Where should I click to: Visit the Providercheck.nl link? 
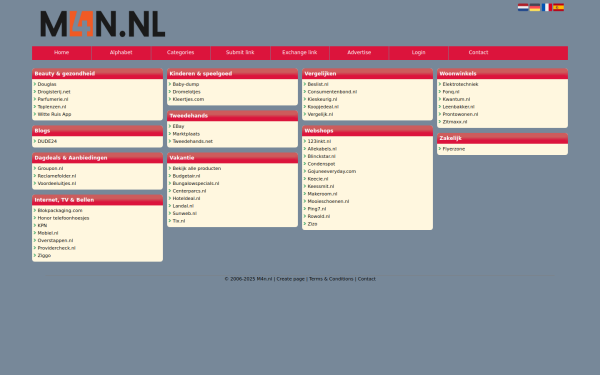click(56, 248)
